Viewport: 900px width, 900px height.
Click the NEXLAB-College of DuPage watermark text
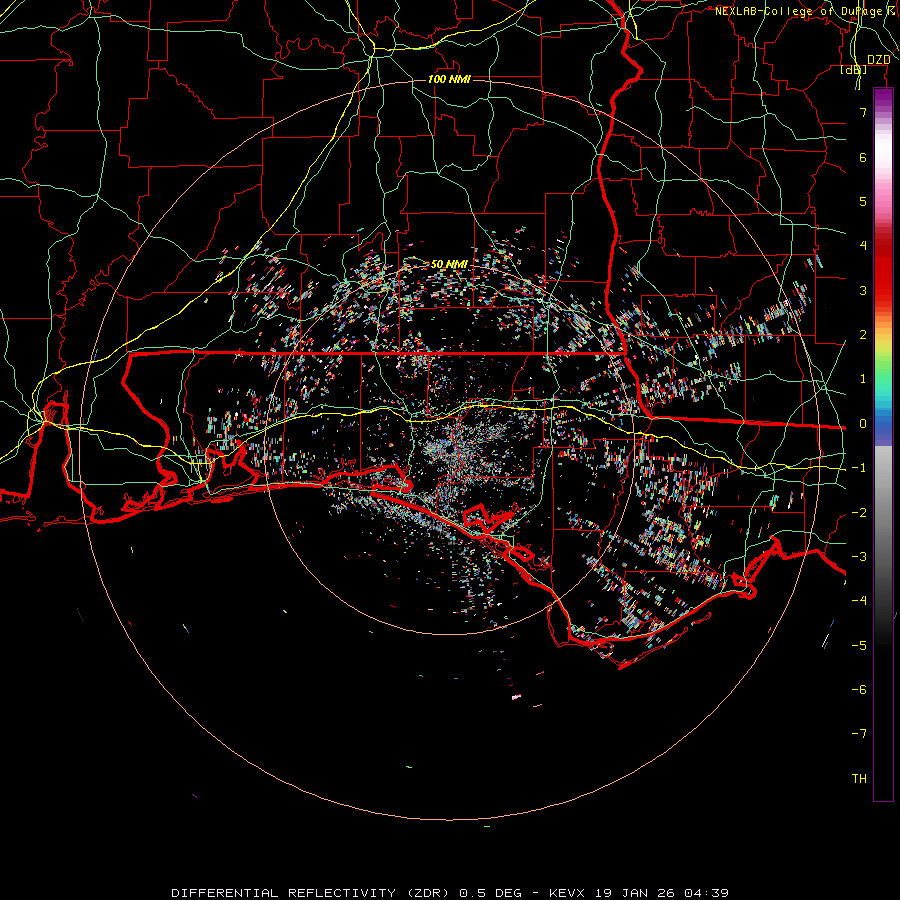(x=802, y=11)
